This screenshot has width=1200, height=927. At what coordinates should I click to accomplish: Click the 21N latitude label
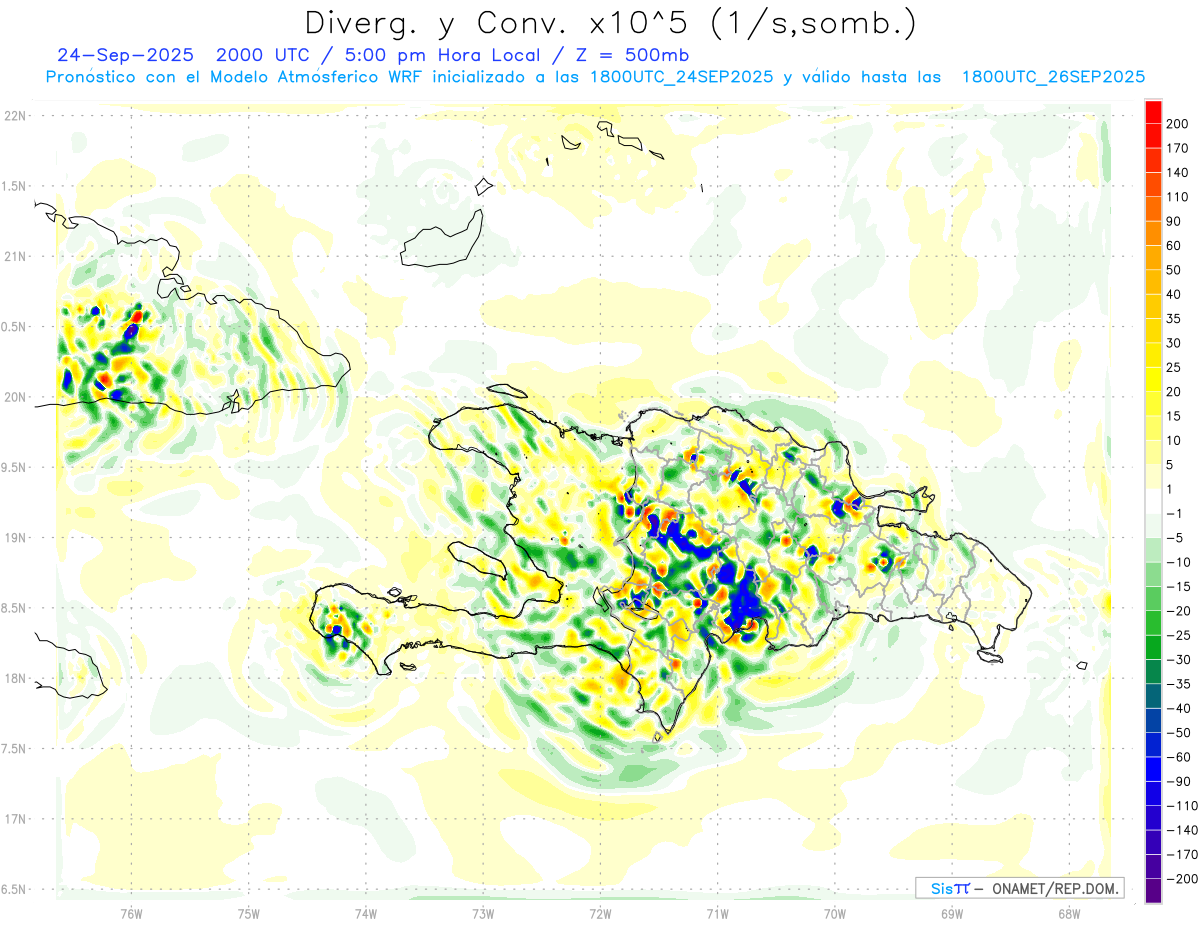(14, 257)
